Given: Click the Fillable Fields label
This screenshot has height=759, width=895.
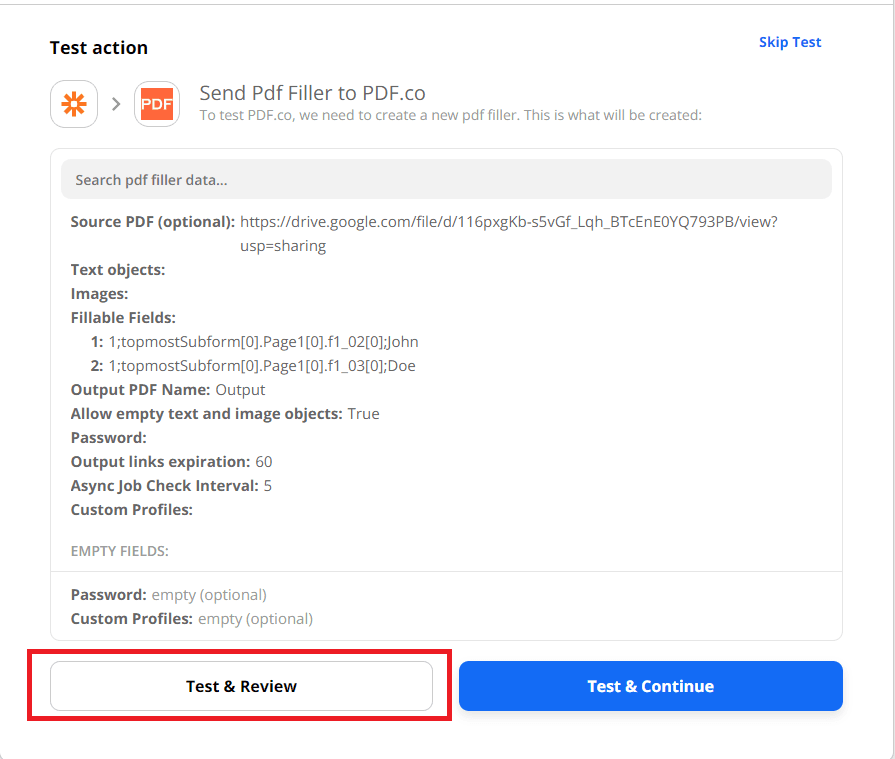Looking at the screenshot, I should (123, 318).
